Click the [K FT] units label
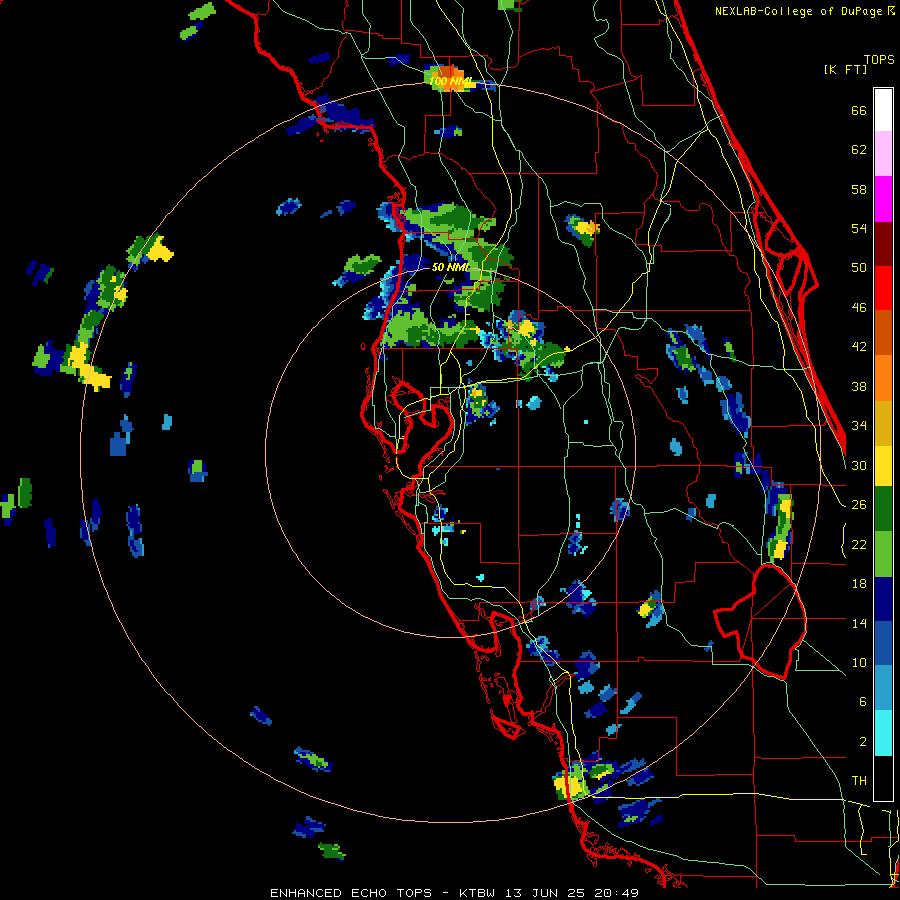 845,70
